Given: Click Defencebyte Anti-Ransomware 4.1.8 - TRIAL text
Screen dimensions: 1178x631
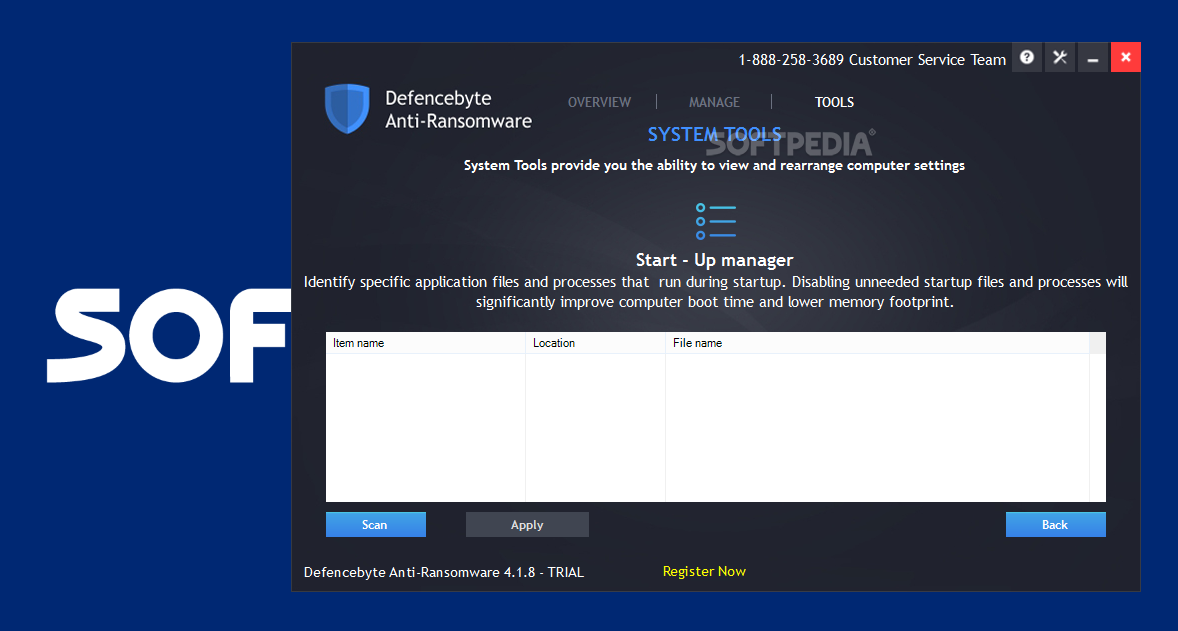Looking at the screenshot, I should pyautogui.click(x=443, y=572).
